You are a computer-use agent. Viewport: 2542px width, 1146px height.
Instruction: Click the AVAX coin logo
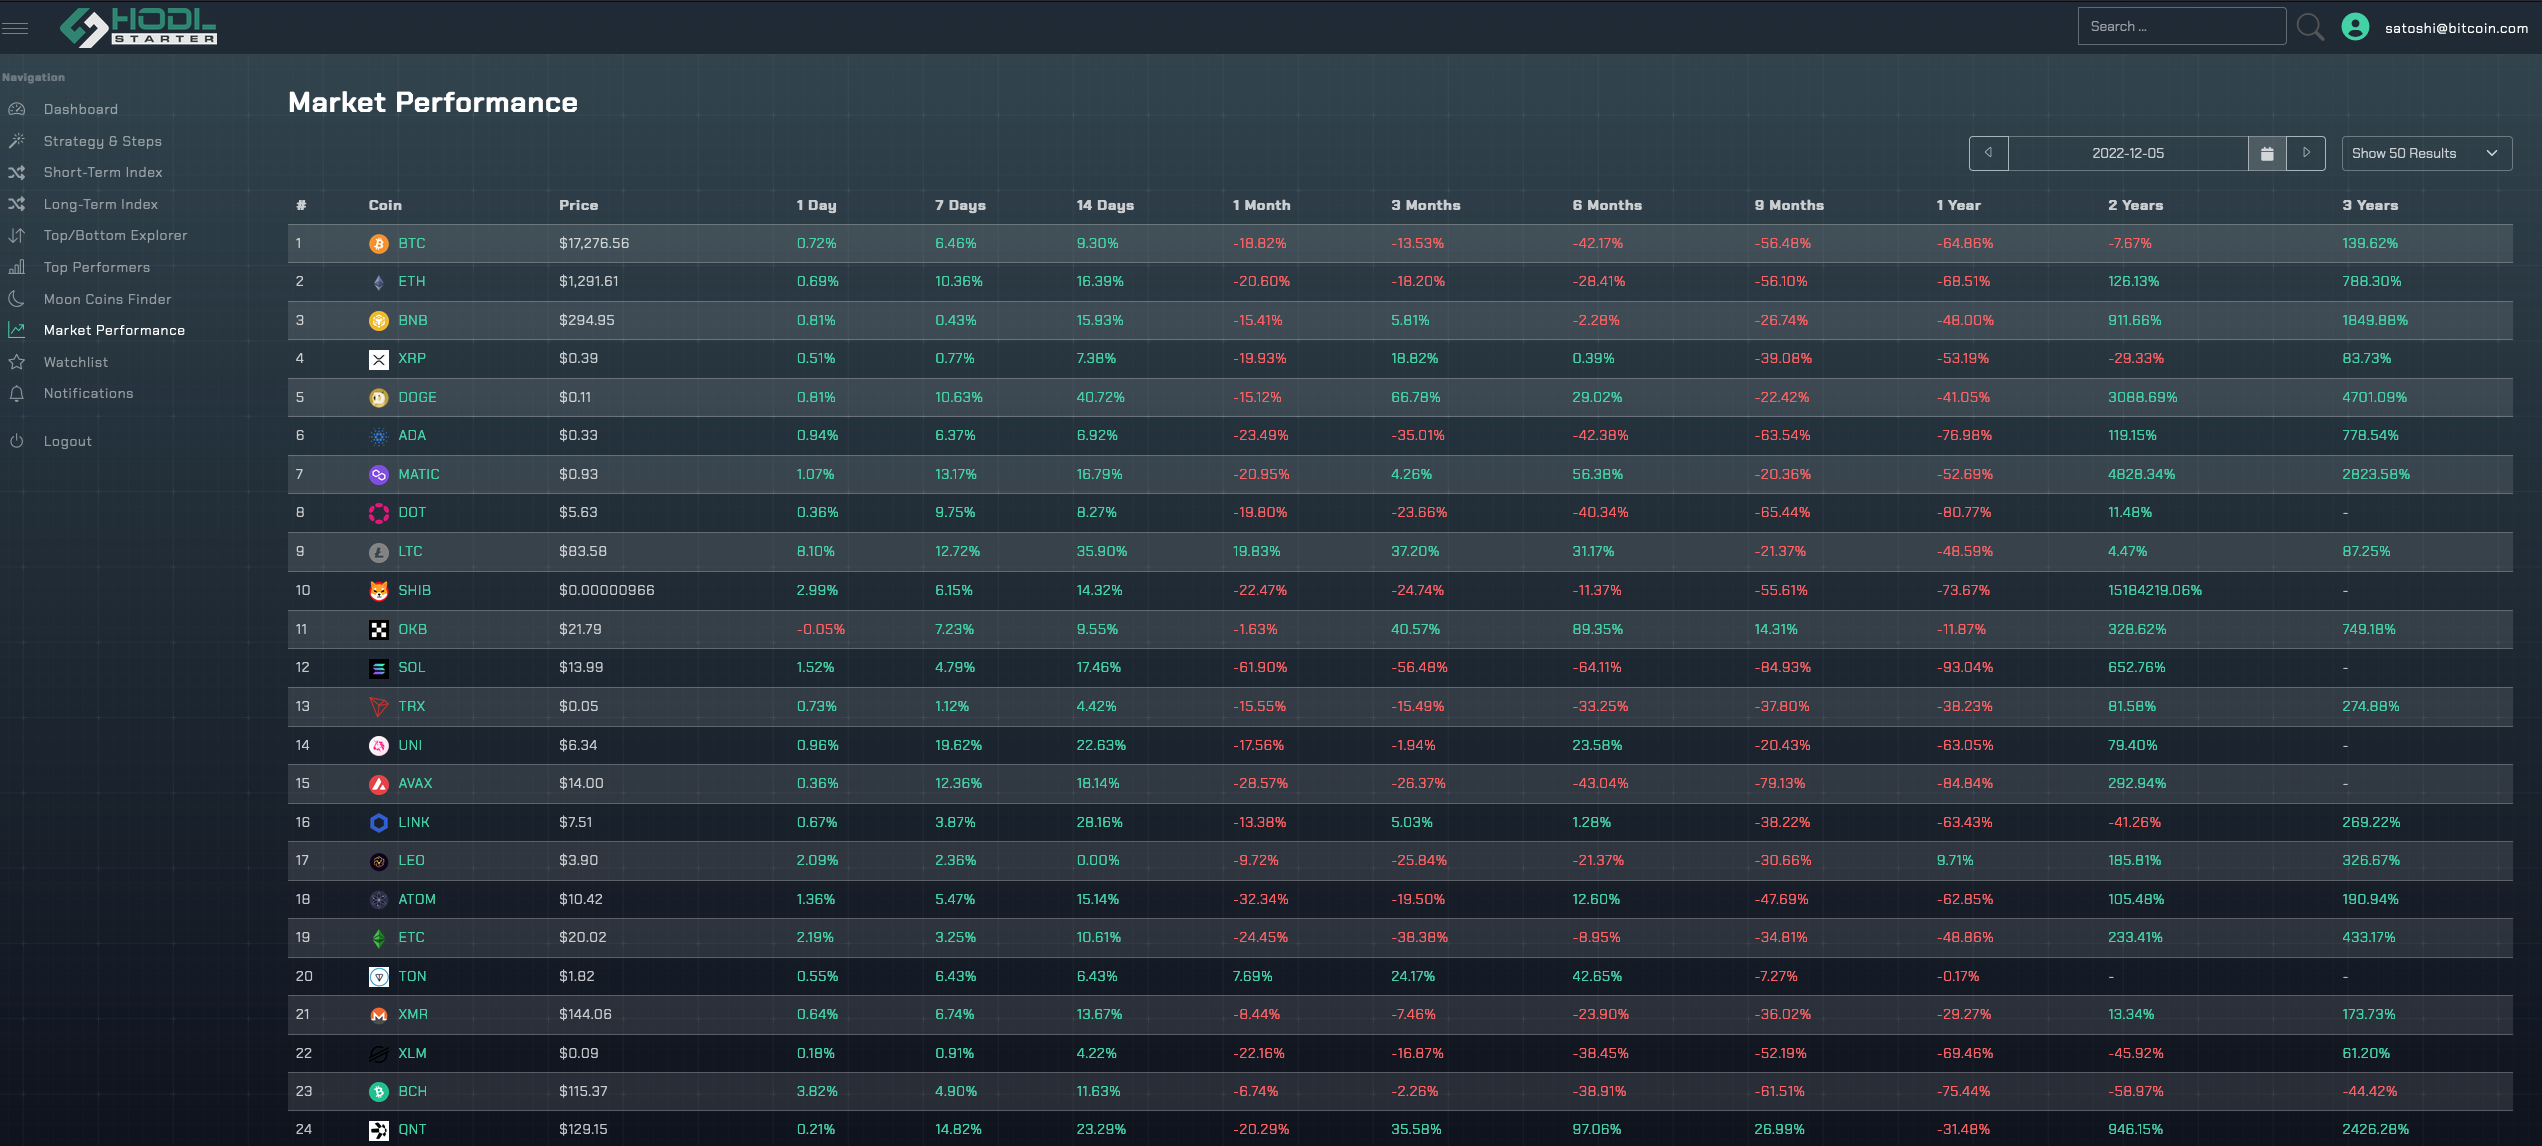(378, 784)
